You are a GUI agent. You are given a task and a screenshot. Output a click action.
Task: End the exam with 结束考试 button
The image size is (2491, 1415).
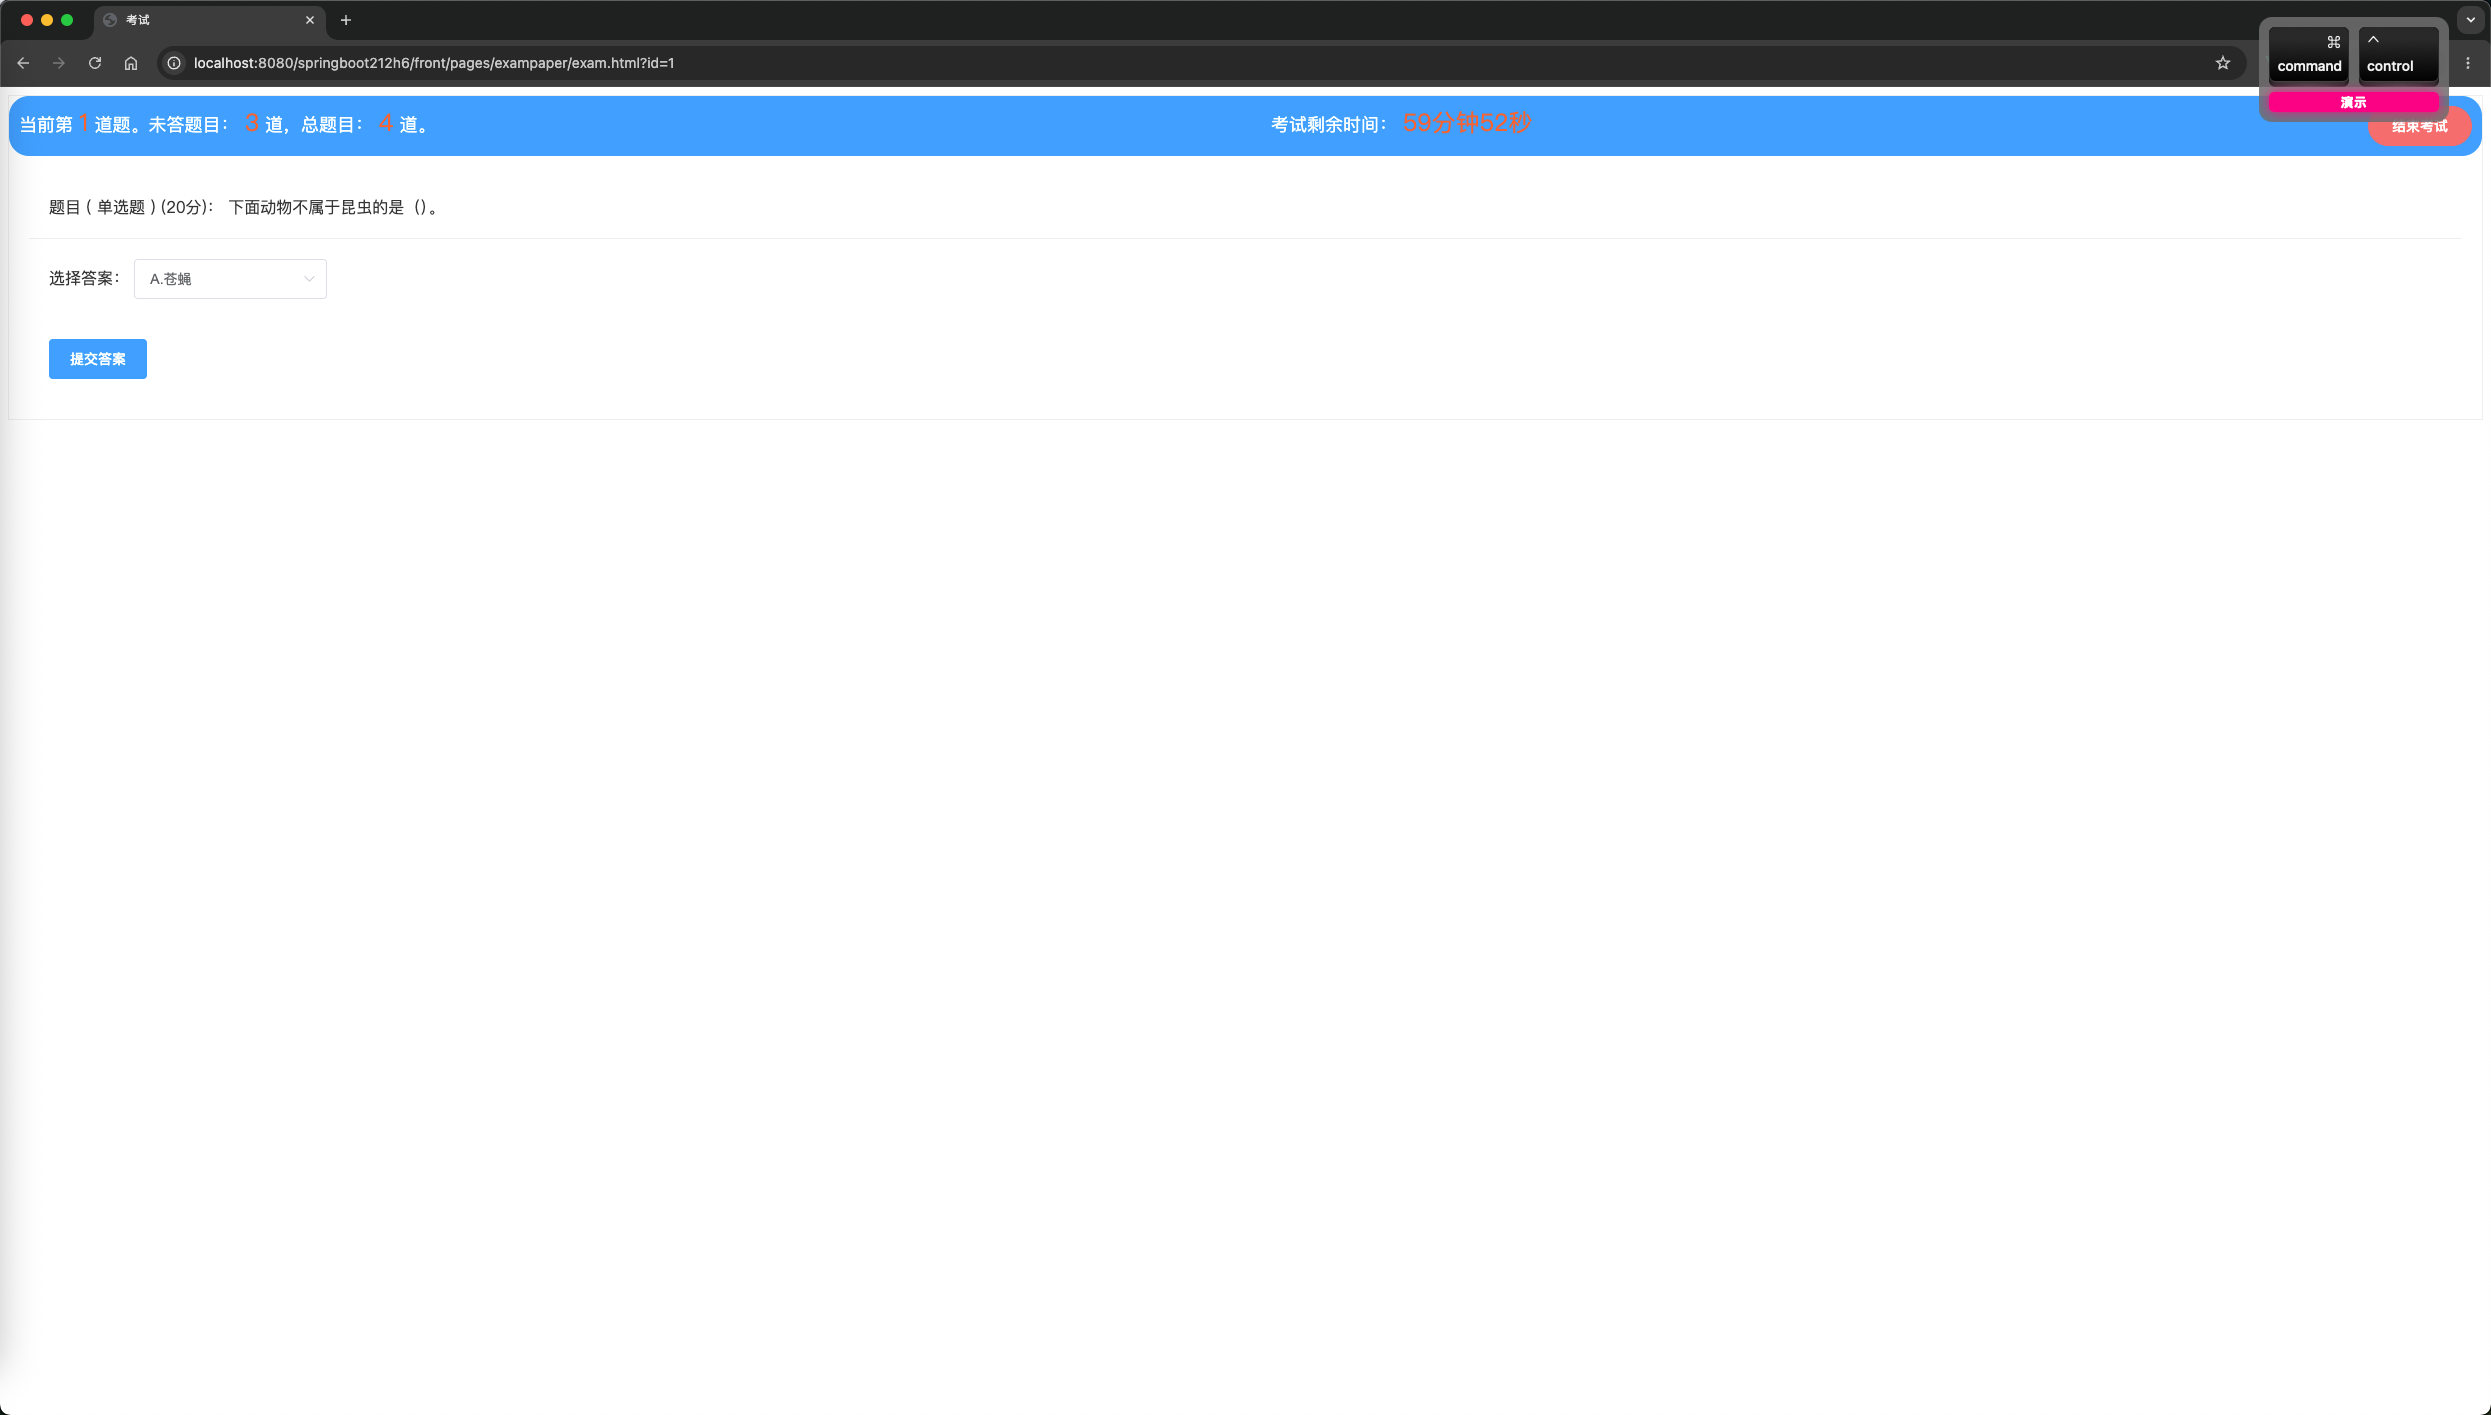pos(2419,126)
